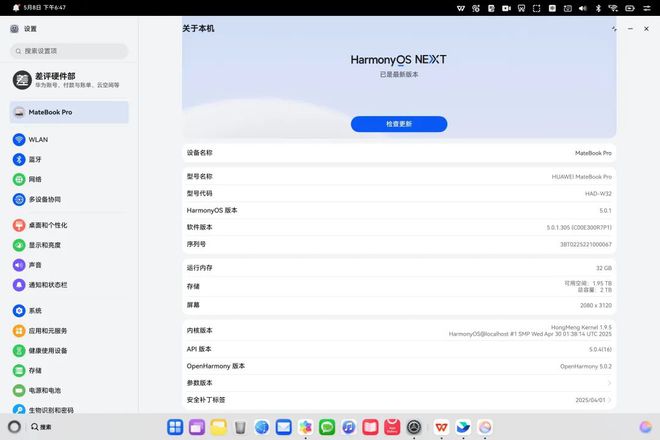Click the purple window app in dock
The height and width of the screenshot is (440, 660).
click(x=197, y=427)
